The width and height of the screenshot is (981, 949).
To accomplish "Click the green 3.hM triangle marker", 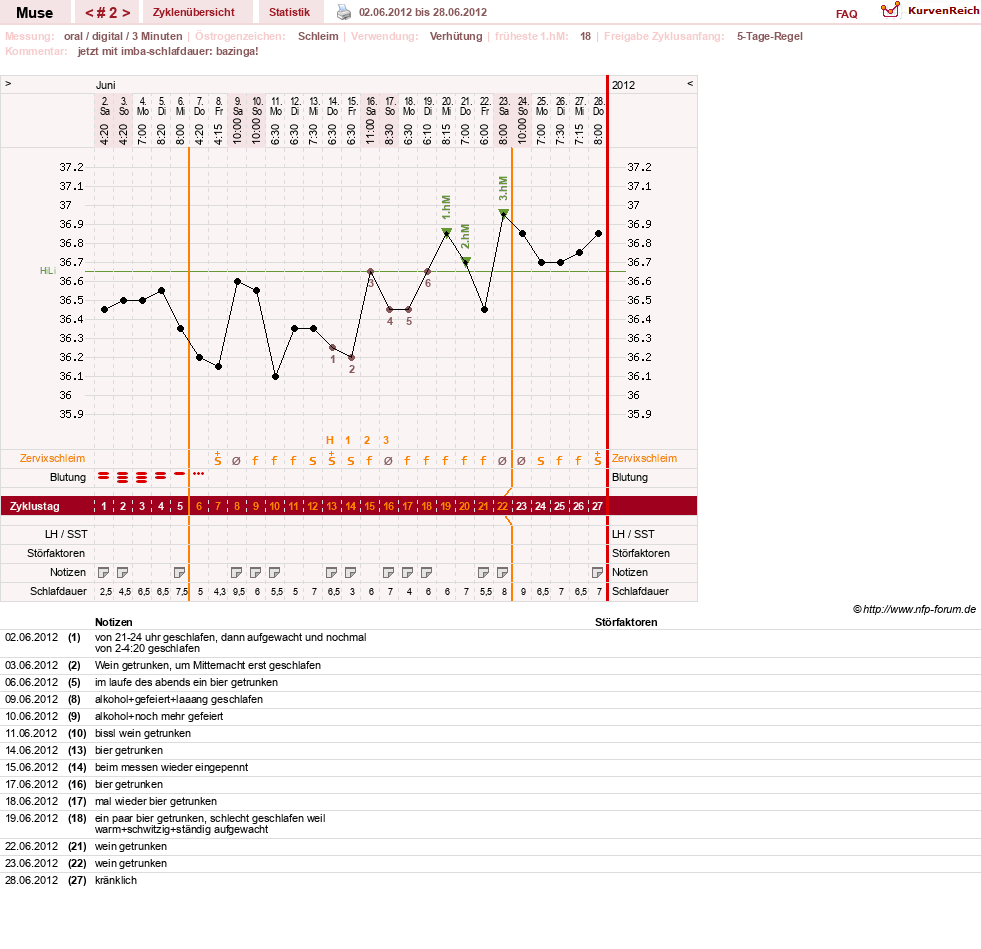I will (x=504, y=213).
